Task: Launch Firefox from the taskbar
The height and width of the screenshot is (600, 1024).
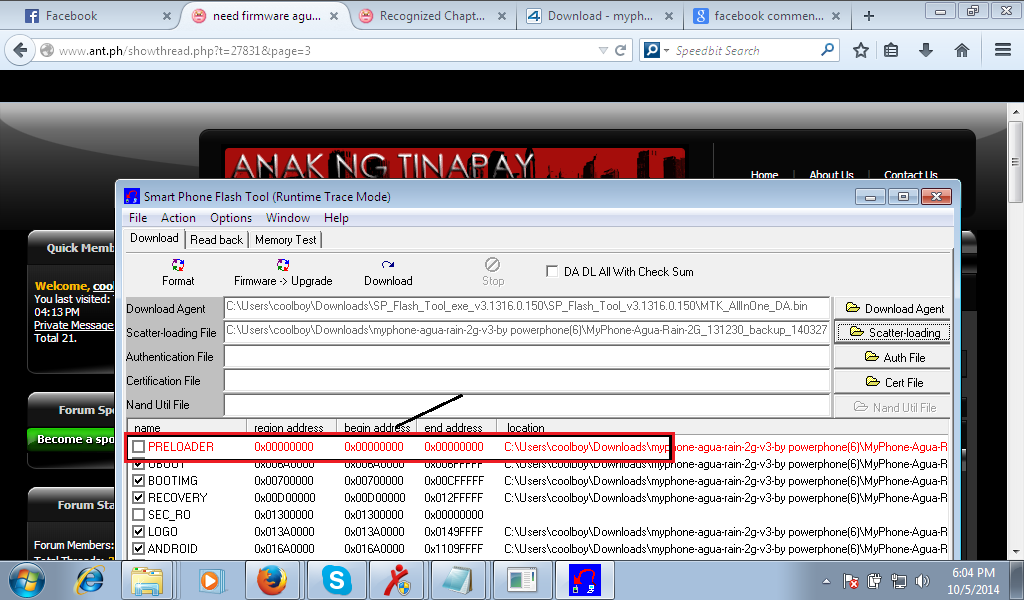Action: 271,580
